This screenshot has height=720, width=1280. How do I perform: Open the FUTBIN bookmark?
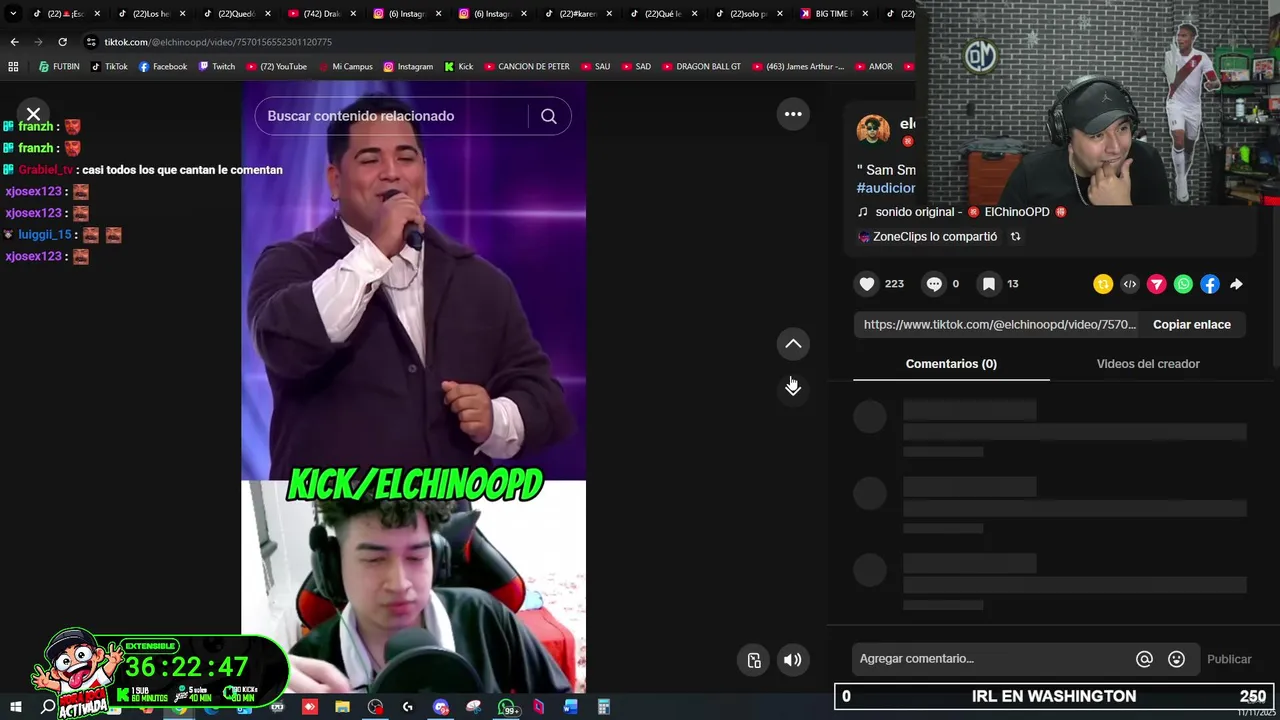pyautogui.click(x=59, y=67)
